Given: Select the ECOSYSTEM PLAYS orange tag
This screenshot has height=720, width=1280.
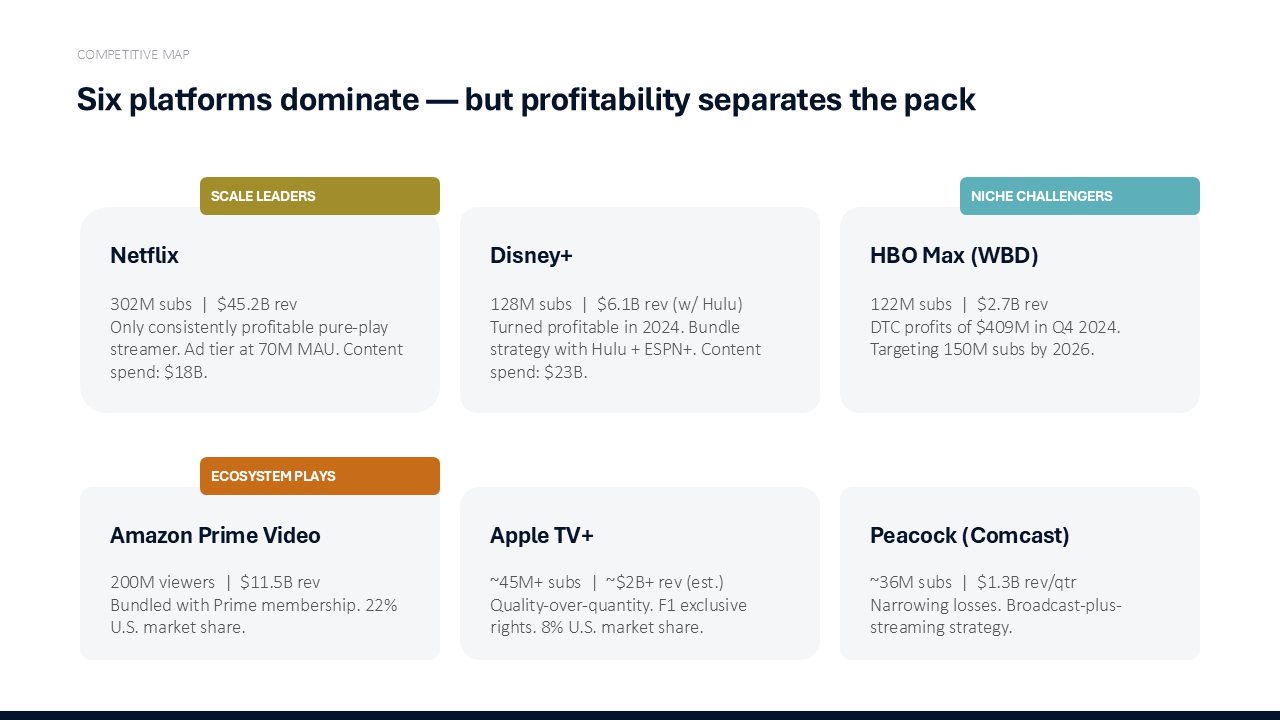Looking at the screenshot, I should click(x=320, y=476).
